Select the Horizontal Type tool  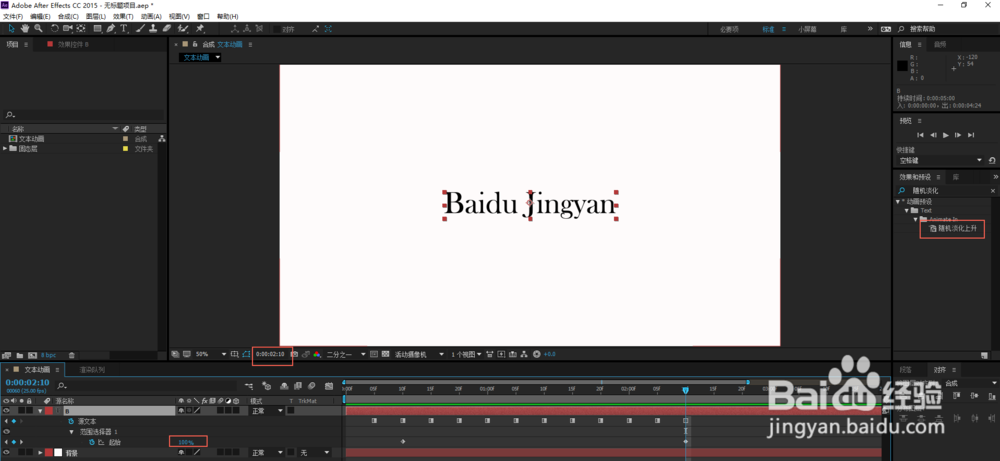[124, 29]
